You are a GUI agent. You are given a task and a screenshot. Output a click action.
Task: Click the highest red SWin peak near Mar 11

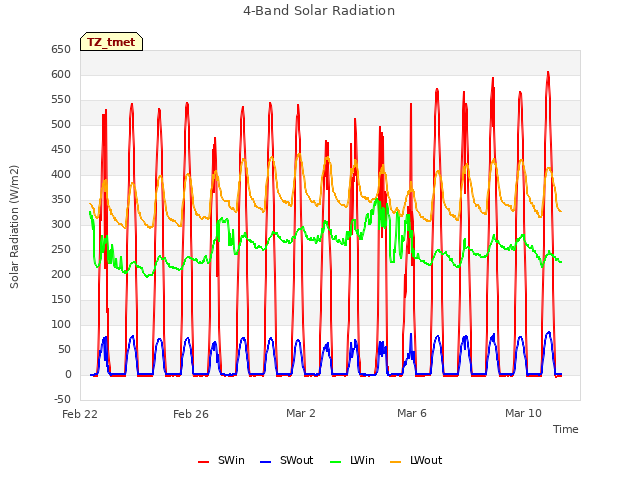pyautogui.click(x=548, y=73)
